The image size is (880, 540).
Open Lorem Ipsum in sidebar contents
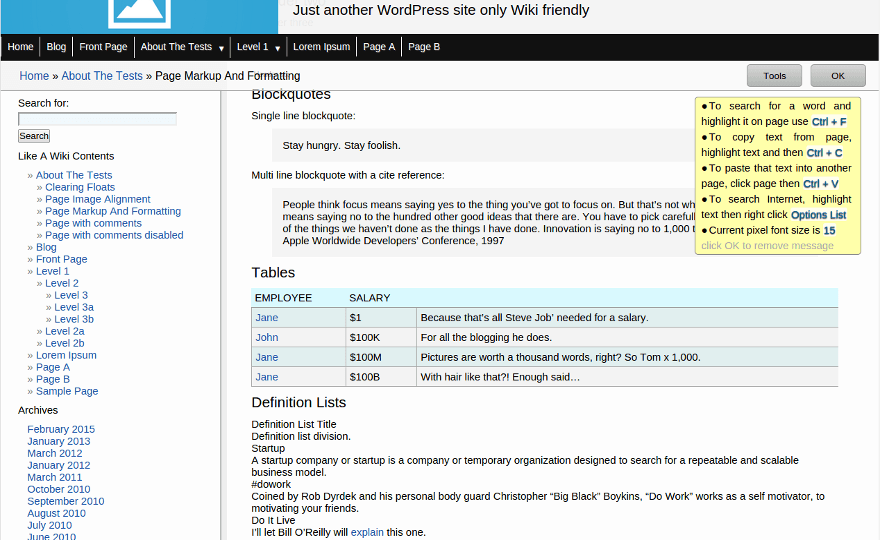66,355
